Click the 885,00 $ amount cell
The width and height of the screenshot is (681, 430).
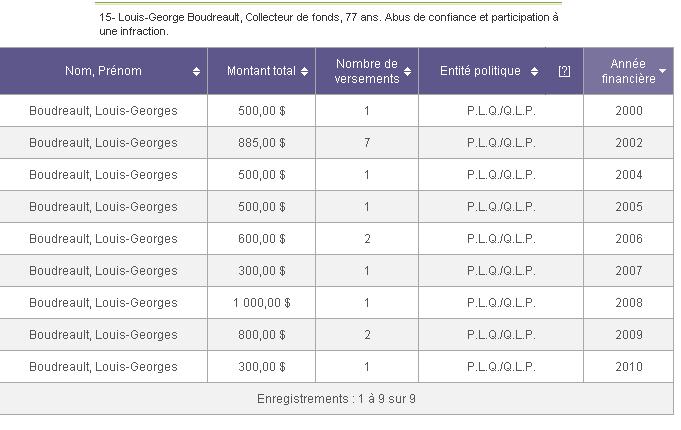click(x=261, y=143)
